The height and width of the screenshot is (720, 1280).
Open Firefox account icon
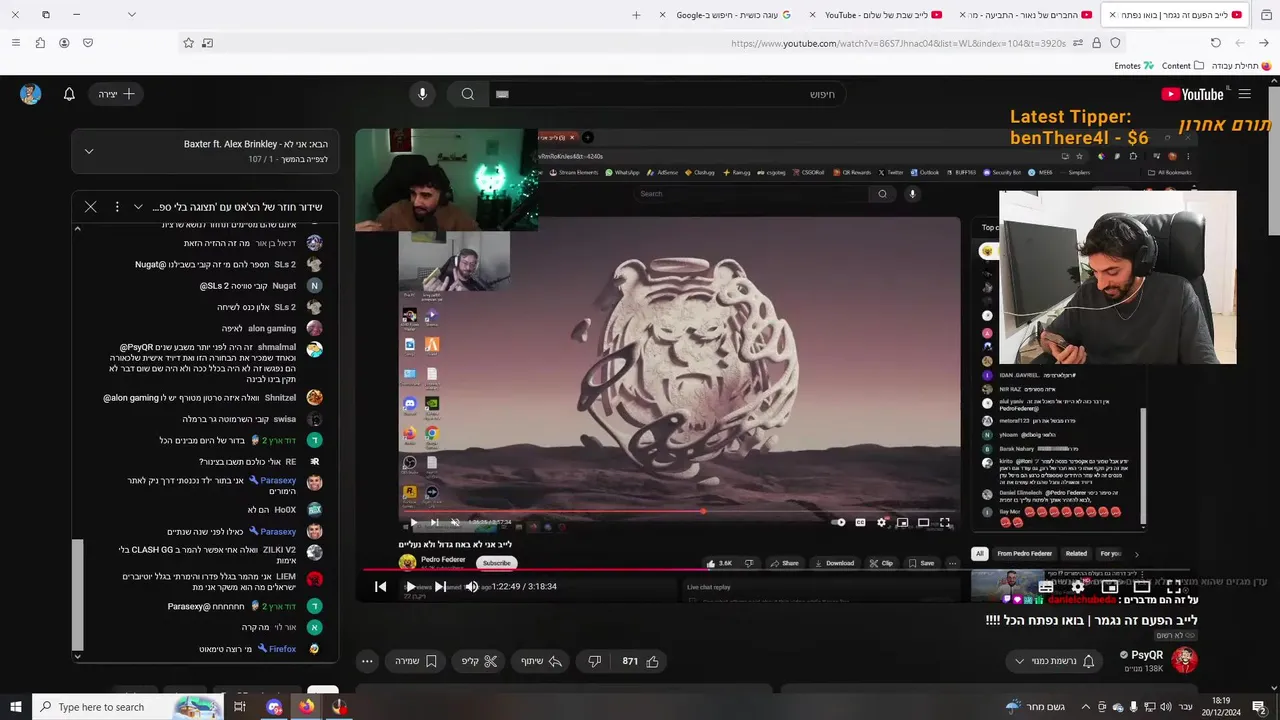pos(64,43)
